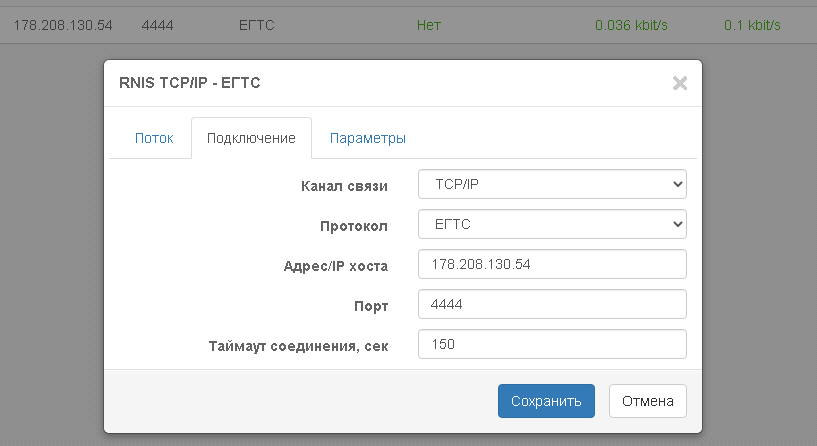Focus the Порт field containing 4444

551,304
